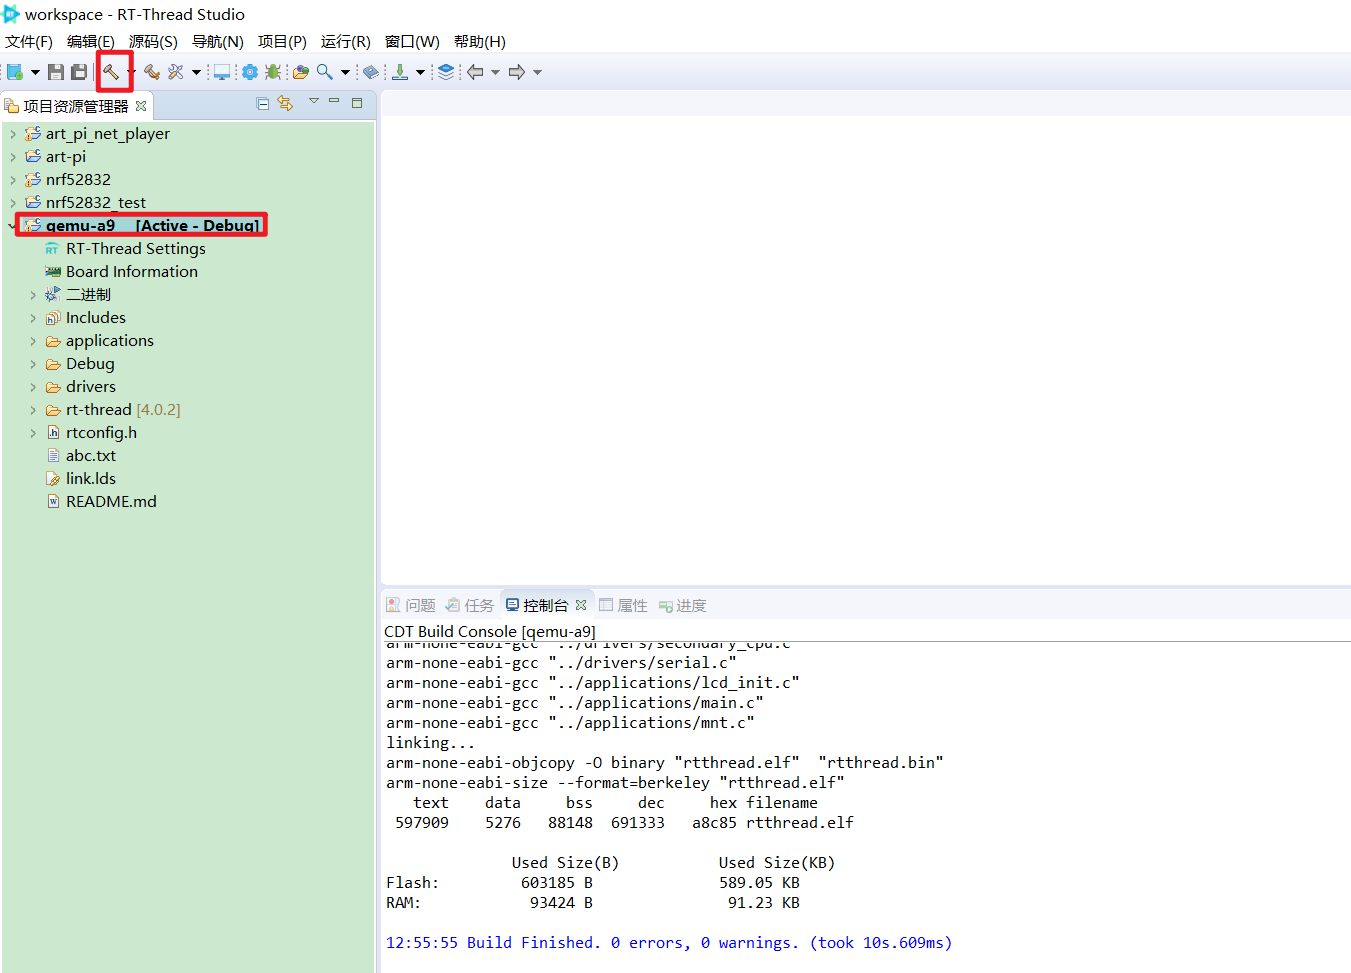Switch to the 问题 tab
This screenshot has width=1351, height=973.
[x=411, y=605]
